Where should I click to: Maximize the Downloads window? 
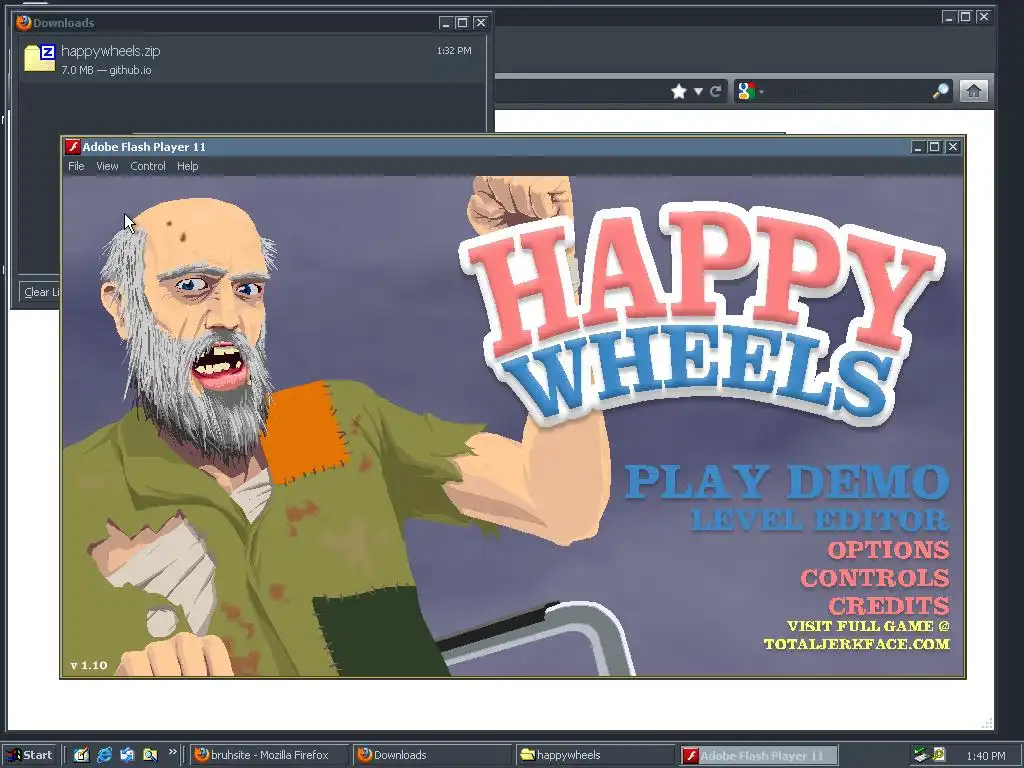pyautogui.click(x=462, y=23)
